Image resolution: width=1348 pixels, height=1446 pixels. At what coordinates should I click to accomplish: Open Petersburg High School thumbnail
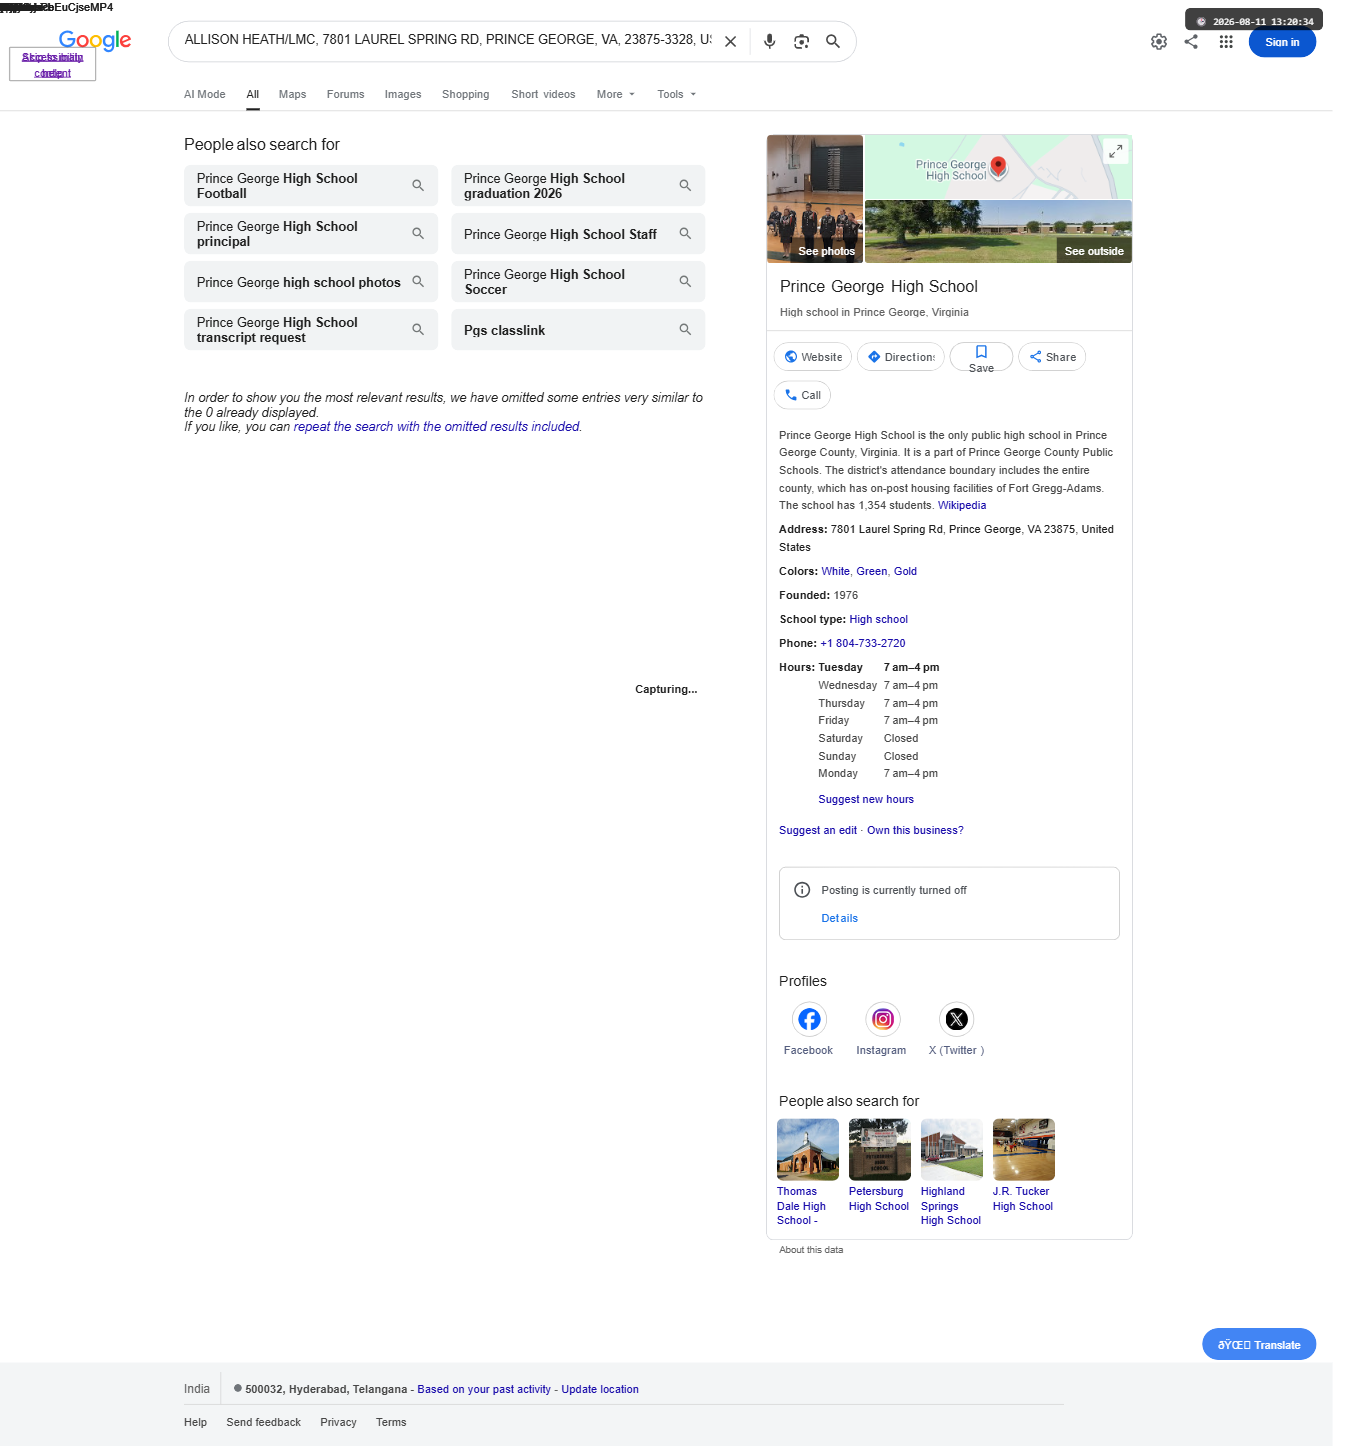point(880,1150)
